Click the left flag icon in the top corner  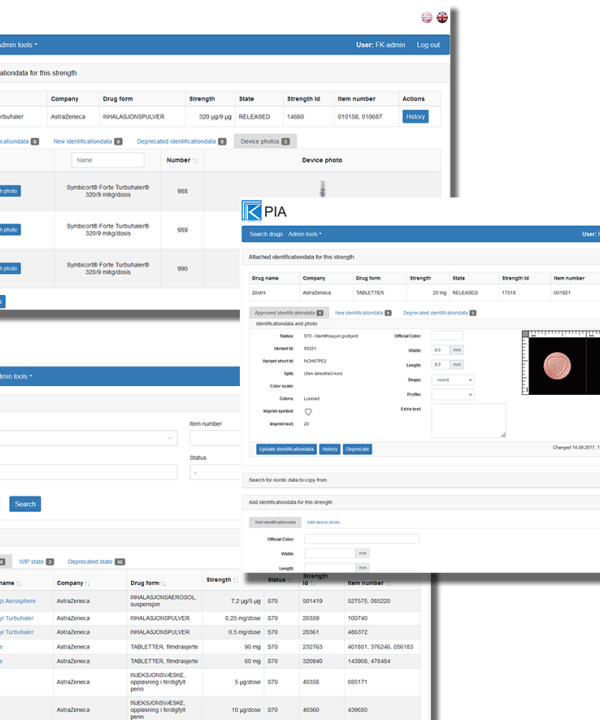427,17
